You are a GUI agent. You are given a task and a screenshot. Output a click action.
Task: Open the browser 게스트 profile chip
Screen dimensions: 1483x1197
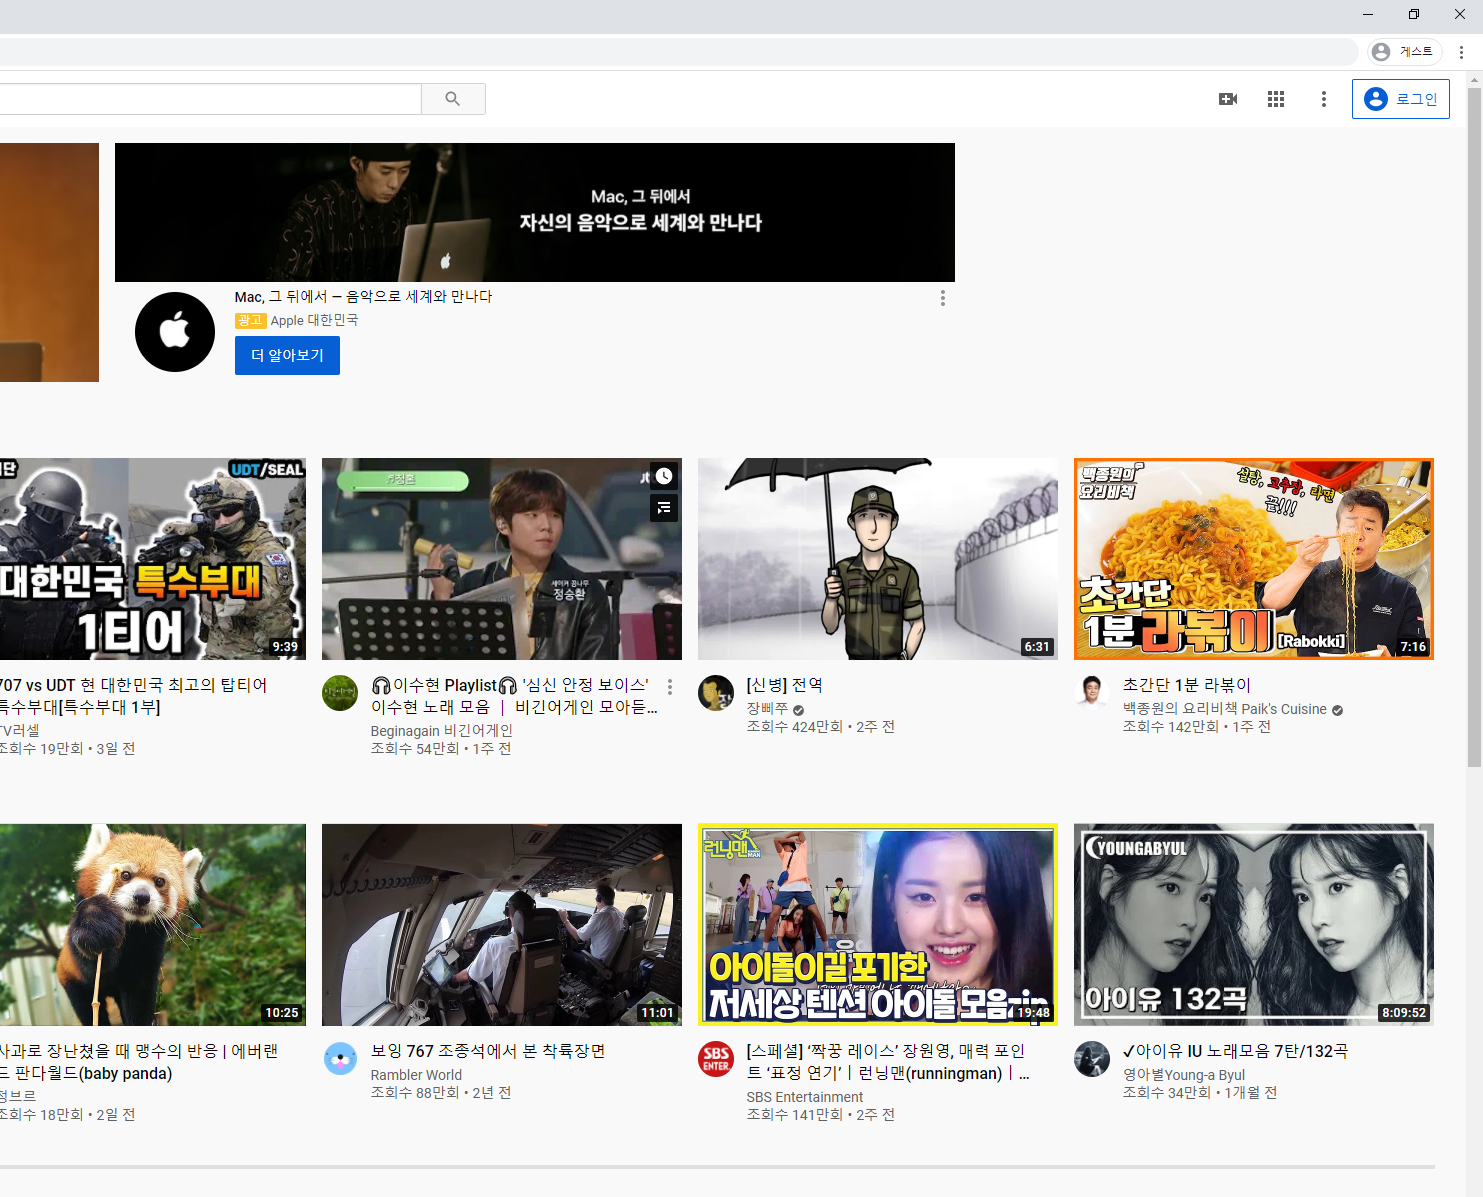pos(1405,52)
